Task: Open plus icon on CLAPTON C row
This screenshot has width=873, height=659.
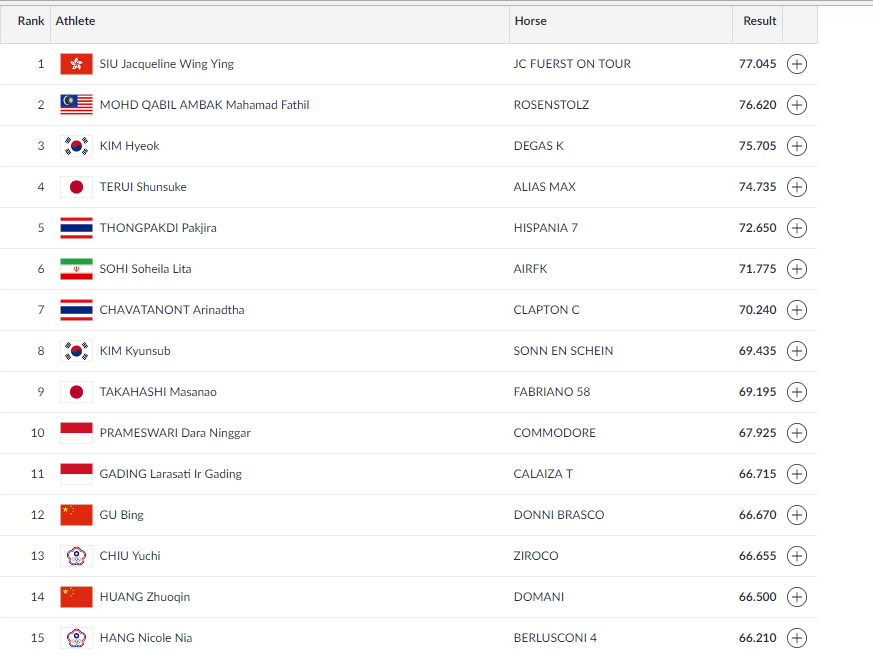Action: click(x=797, y=310)
